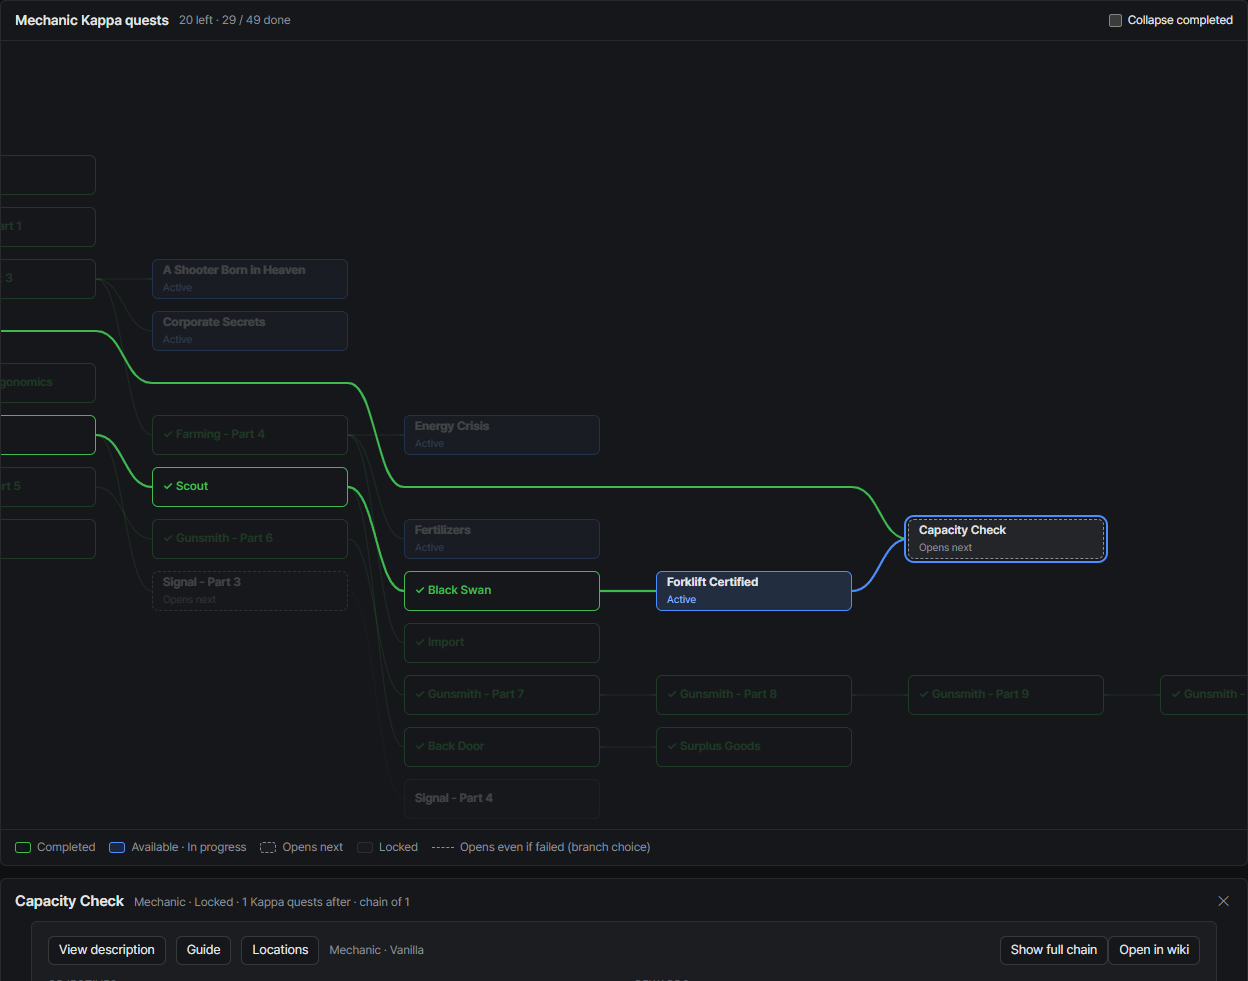
Task: Click the Gunsmith - Part 7 node
Action: (x=502, y=695)
